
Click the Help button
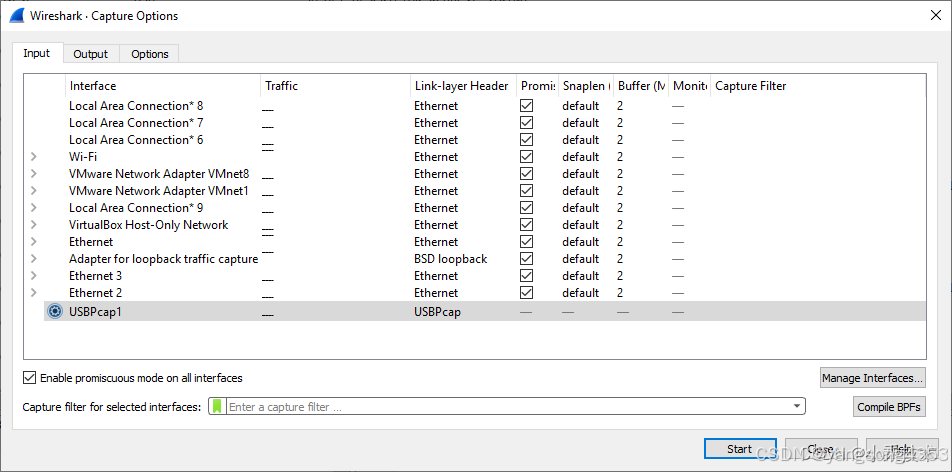coord(902,449)
